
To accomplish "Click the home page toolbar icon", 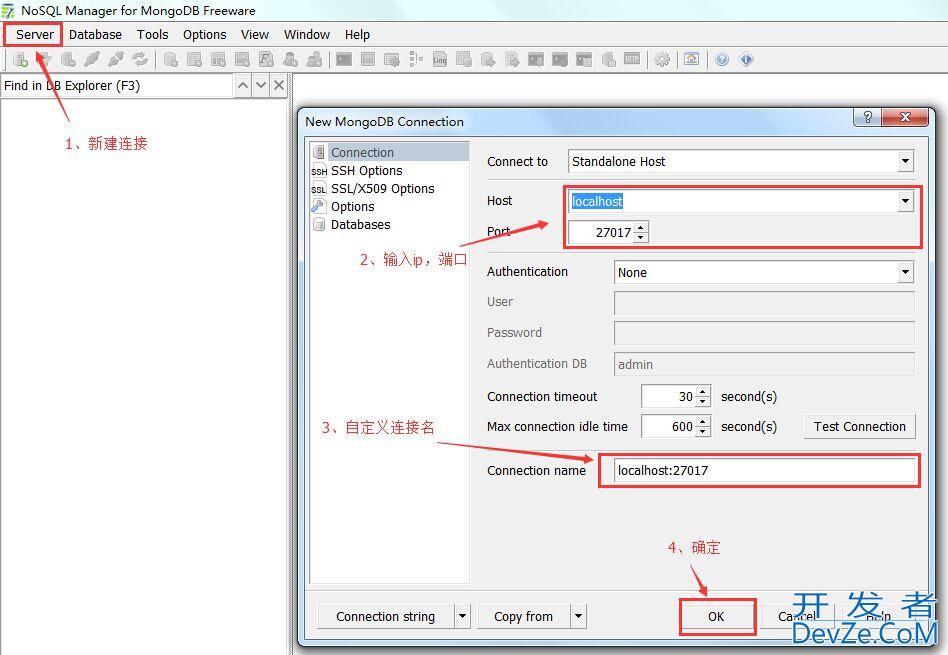I will click(x=692, y=60).
